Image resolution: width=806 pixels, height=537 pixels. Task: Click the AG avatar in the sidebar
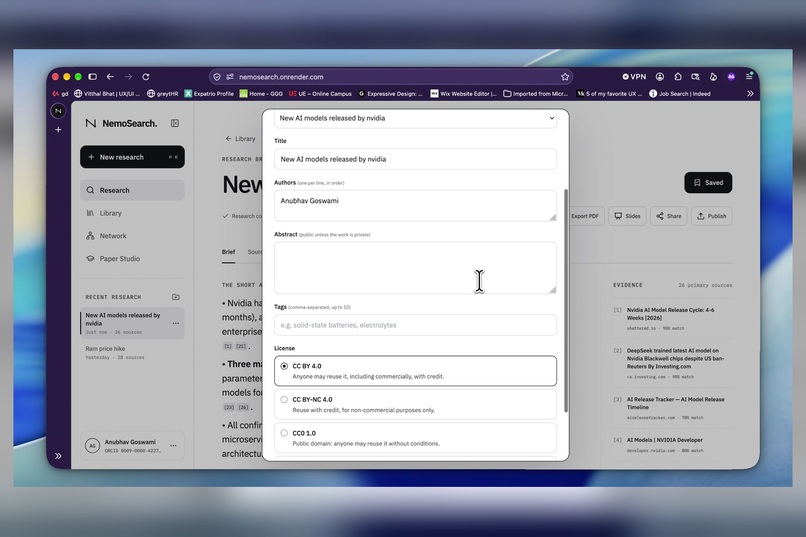coord(93,446)
